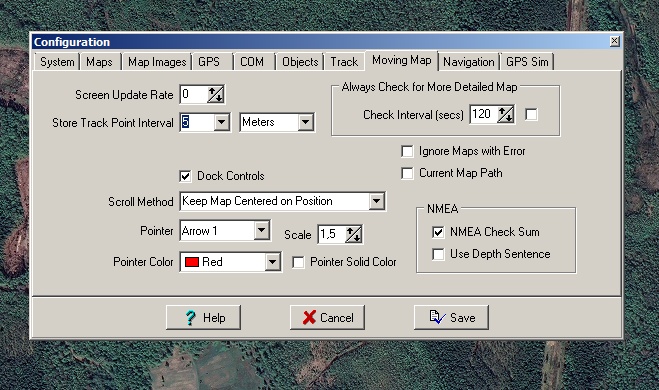Switch to the Navigation tab
Image resolution: width=659 pixels, height=390 pixels.
469,62
